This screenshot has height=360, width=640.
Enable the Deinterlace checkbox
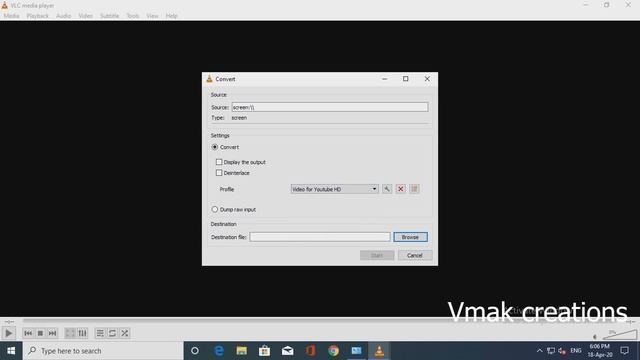(219, 173)
